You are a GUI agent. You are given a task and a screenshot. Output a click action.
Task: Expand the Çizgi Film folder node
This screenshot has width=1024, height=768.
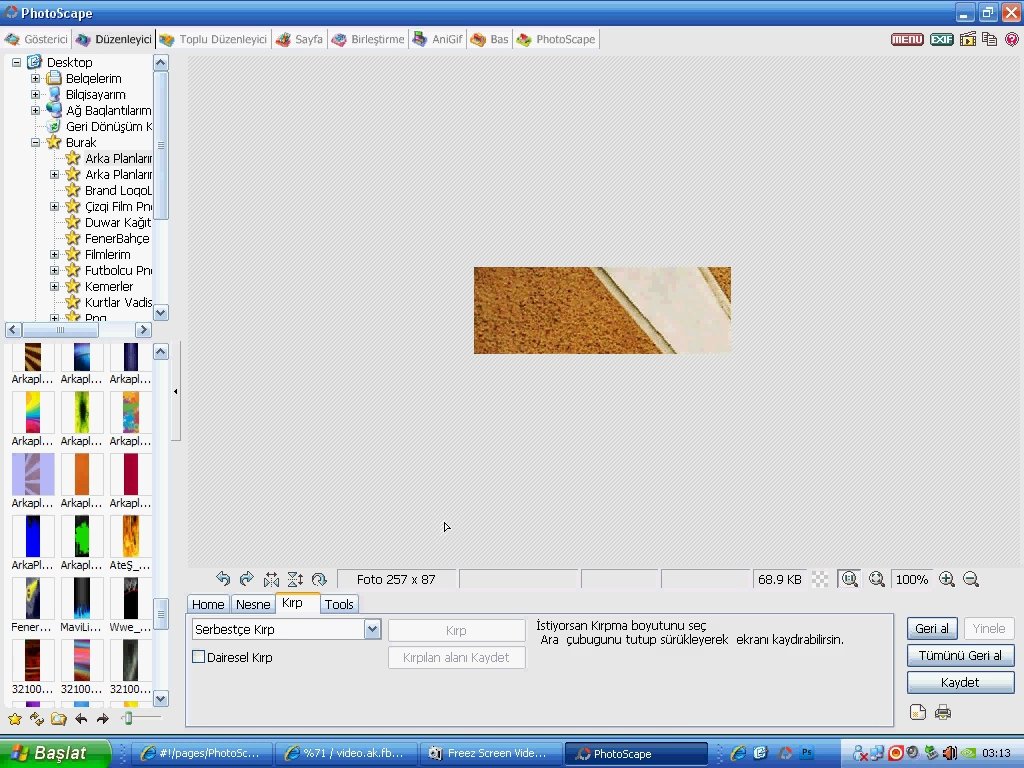tap(55, 206)
